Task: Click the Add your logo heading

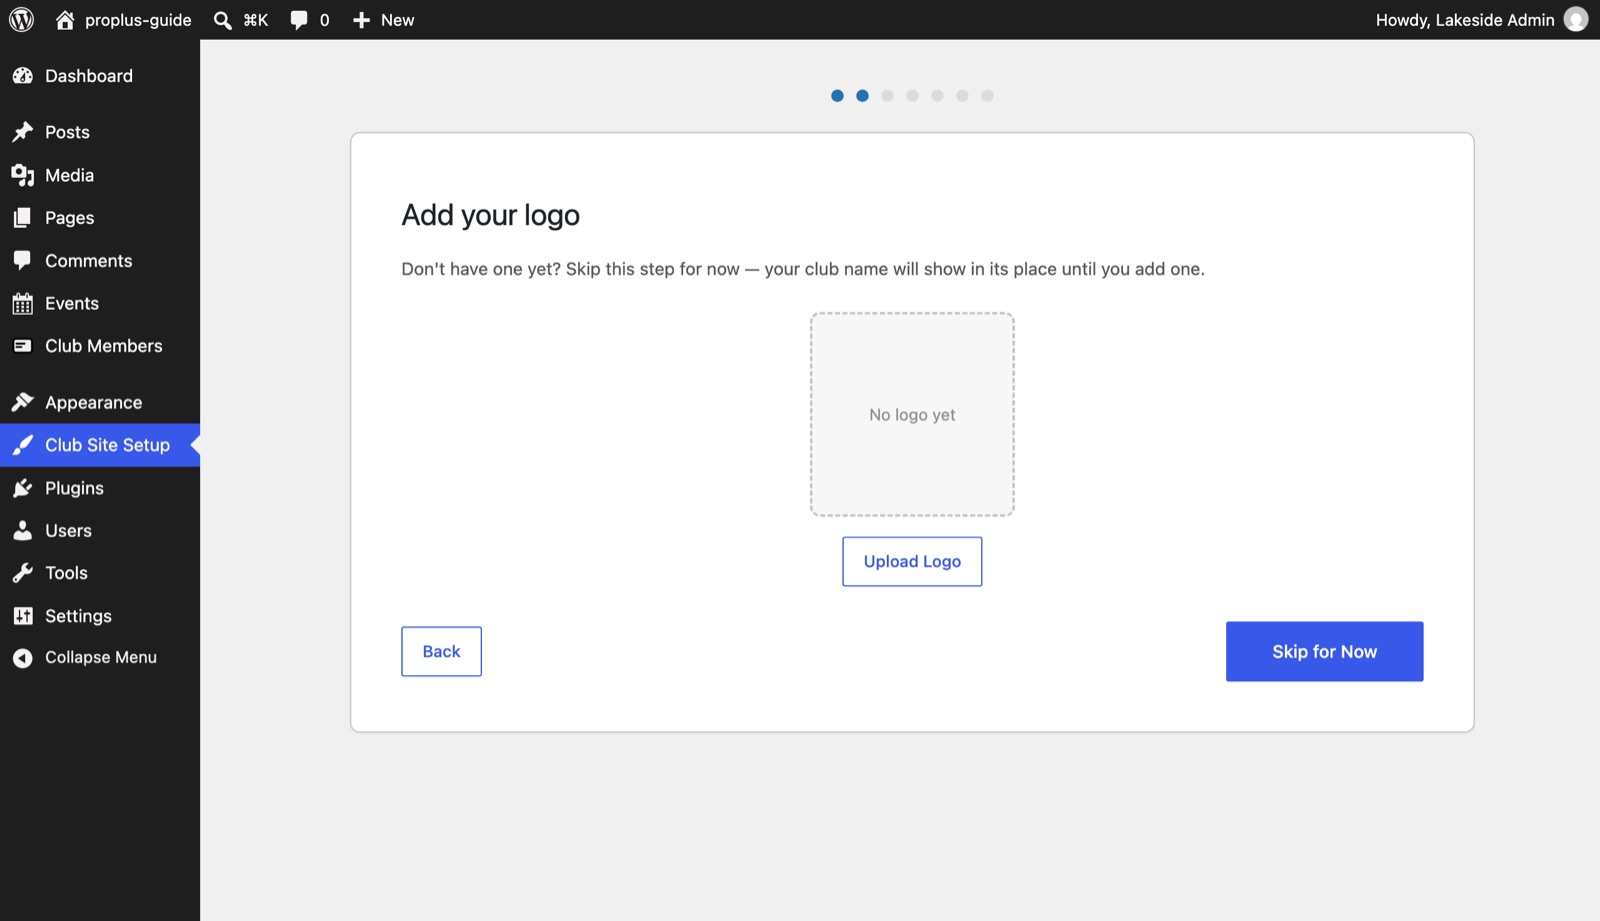Action: 490,216
